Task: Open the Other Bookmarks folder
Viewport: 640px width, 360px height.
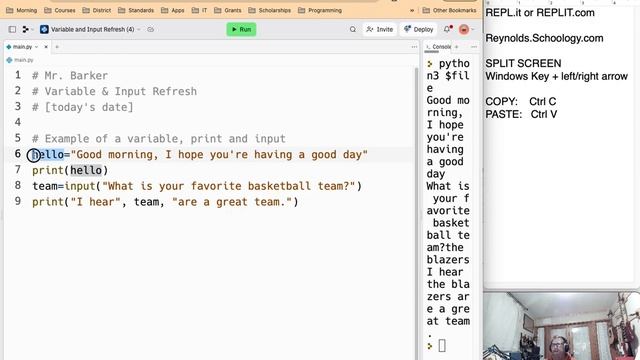Action: [x=449, y=10]
